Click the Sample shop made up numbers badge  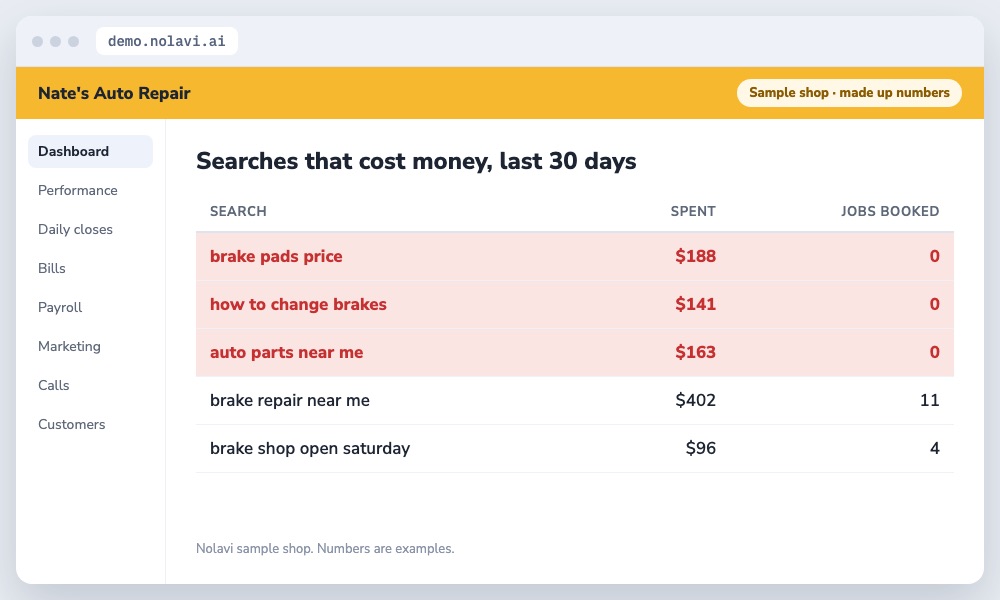click(849, 92)
